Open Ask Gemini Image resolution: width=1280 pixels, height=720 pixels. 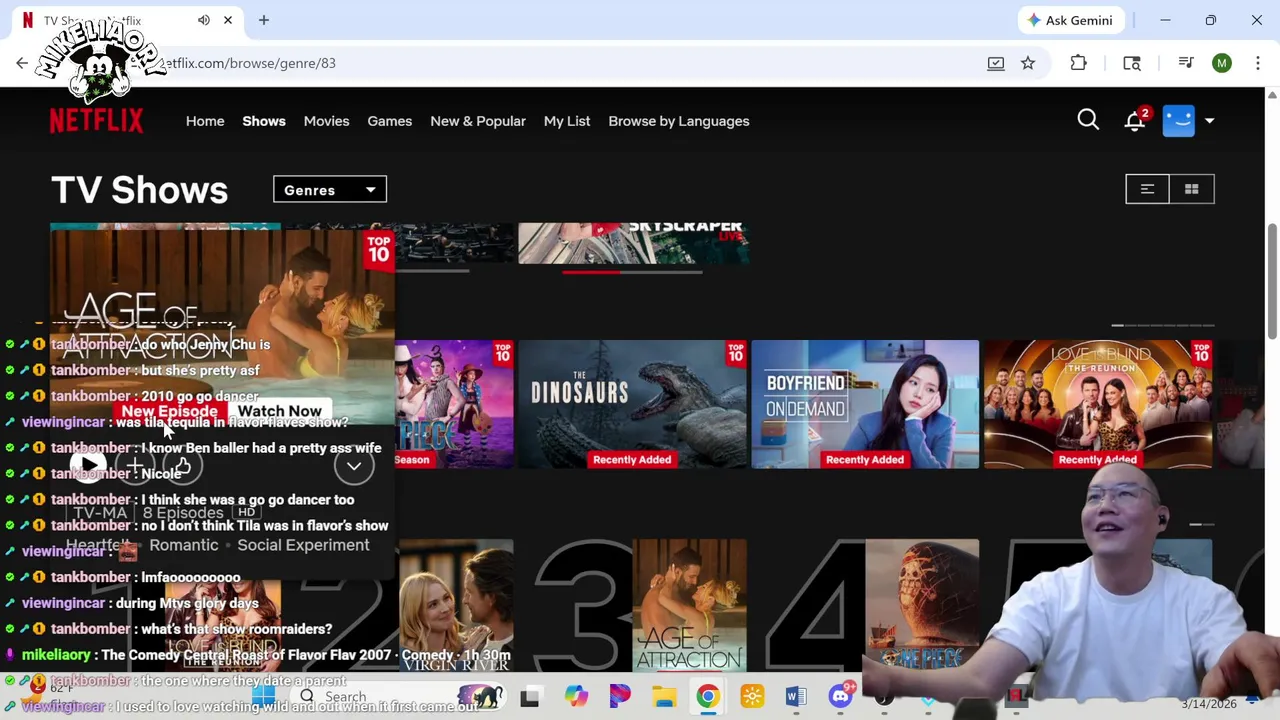coord(1069,20)
